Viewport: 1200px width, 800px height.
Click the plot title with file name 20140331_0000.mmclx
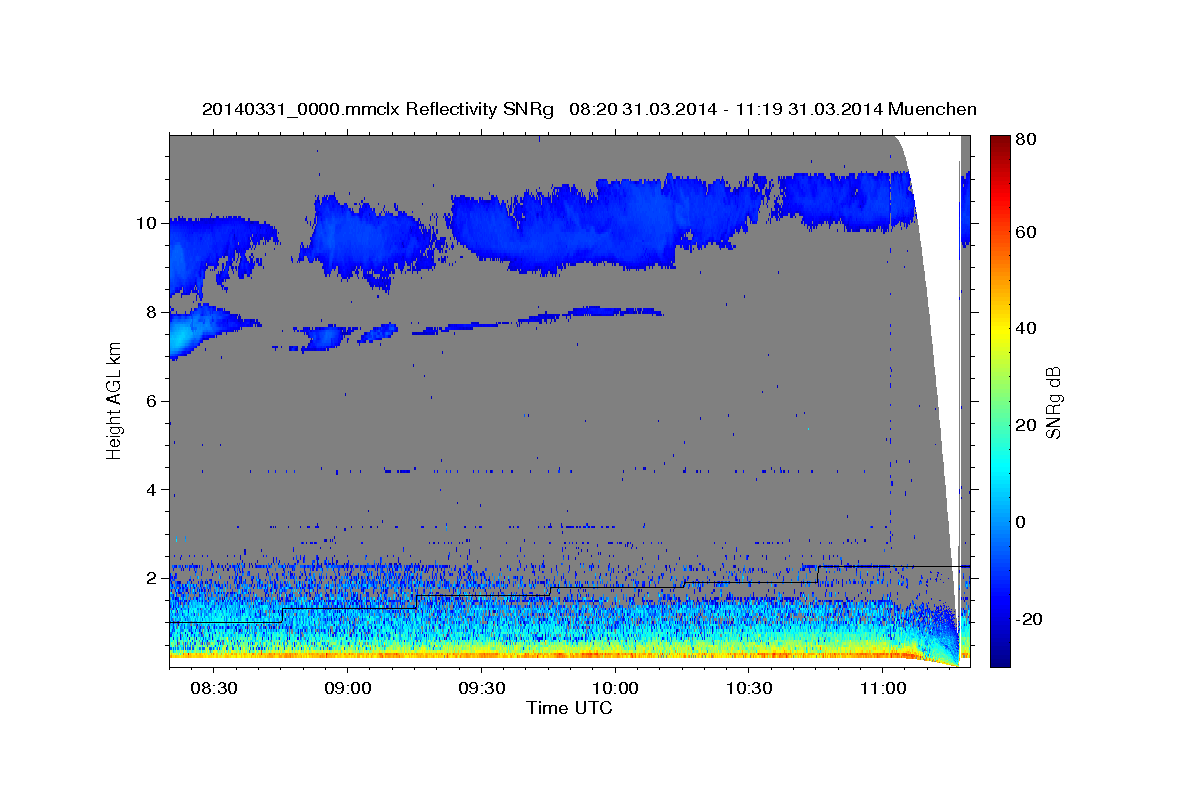tap(589, 109)
